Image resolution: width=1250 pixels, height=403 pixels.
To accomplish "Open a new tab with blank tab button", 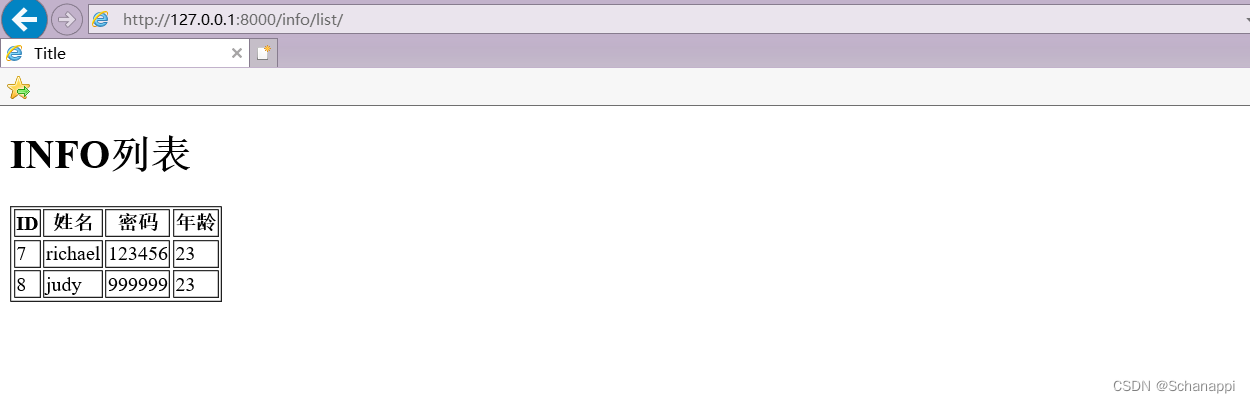I will pos(264,53).
